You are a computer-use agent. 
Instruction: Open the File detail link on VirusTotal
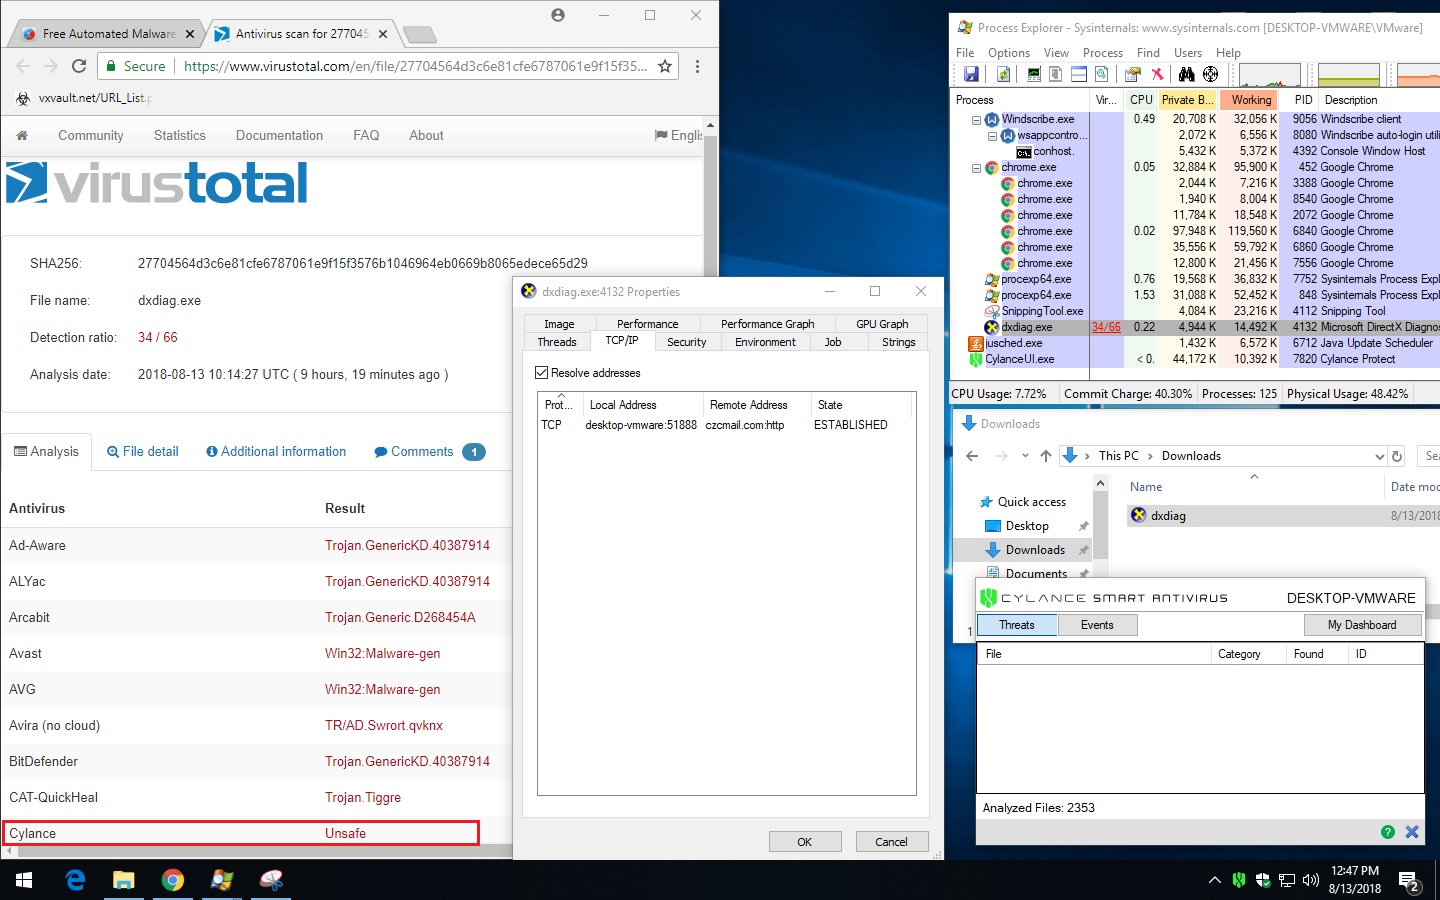[x=143, y=452]
